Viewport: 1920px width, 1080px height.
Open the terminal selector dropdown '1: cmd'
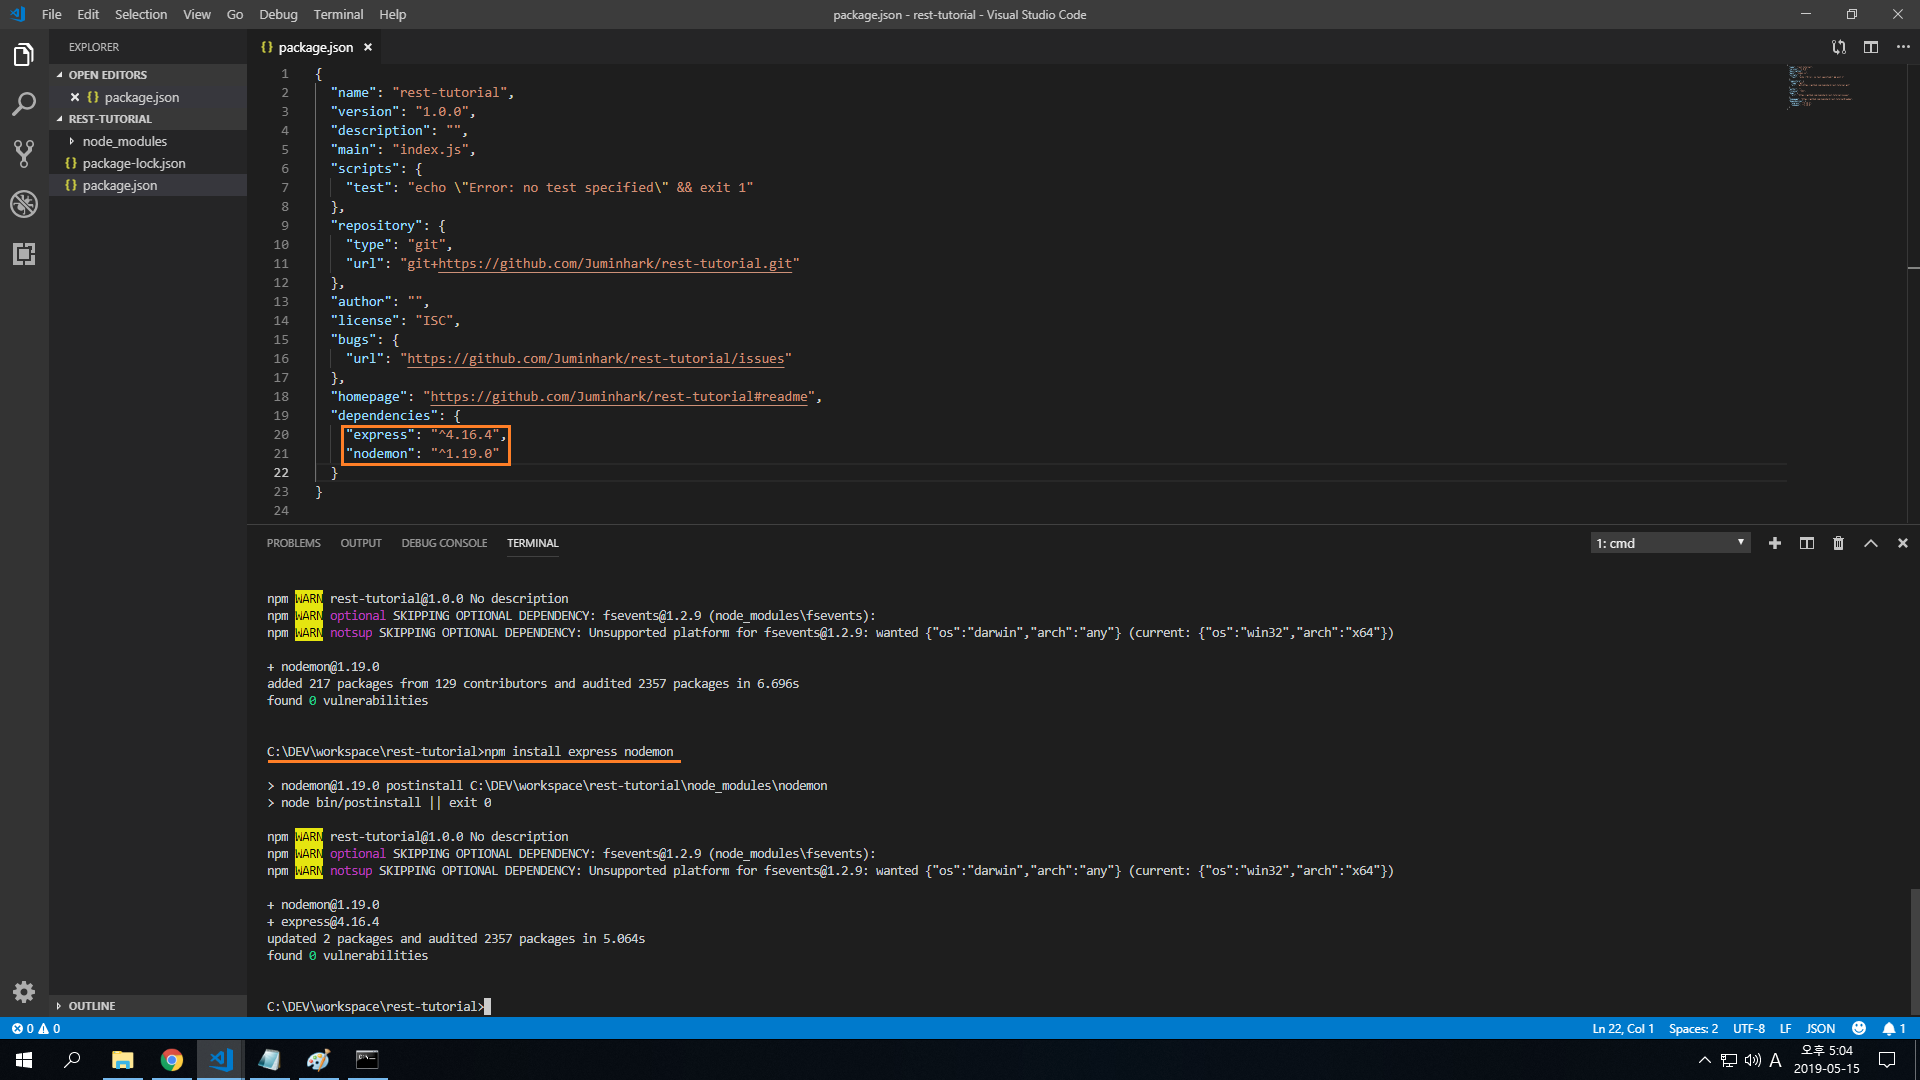tap(1670, 543)
